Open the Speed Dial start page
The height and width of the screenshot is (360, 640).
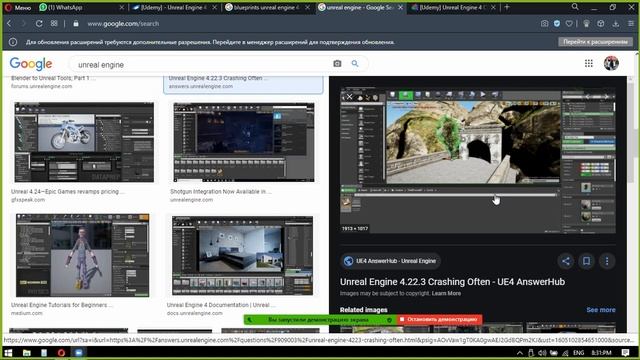tap(54, 24)
